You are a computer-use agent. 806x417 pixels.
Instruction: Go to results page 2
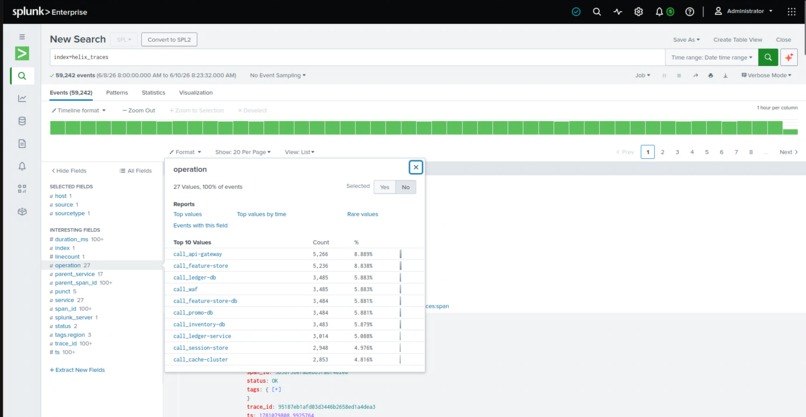pos(663,152)
